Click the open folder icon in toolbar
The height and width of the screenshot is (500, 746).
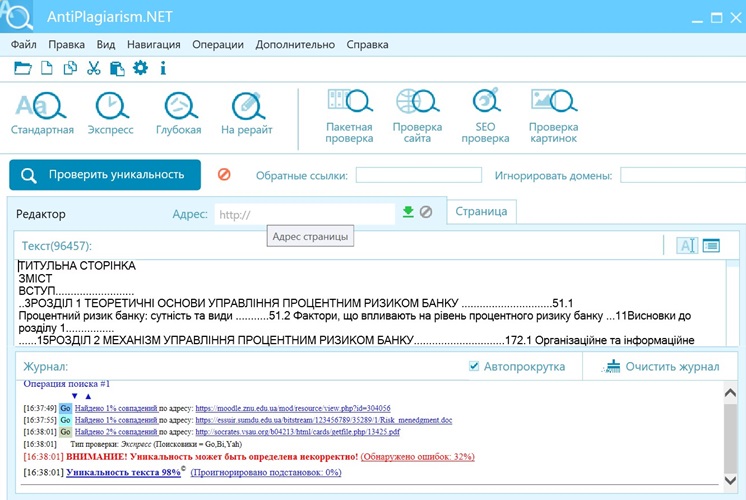tap(22, 69)
